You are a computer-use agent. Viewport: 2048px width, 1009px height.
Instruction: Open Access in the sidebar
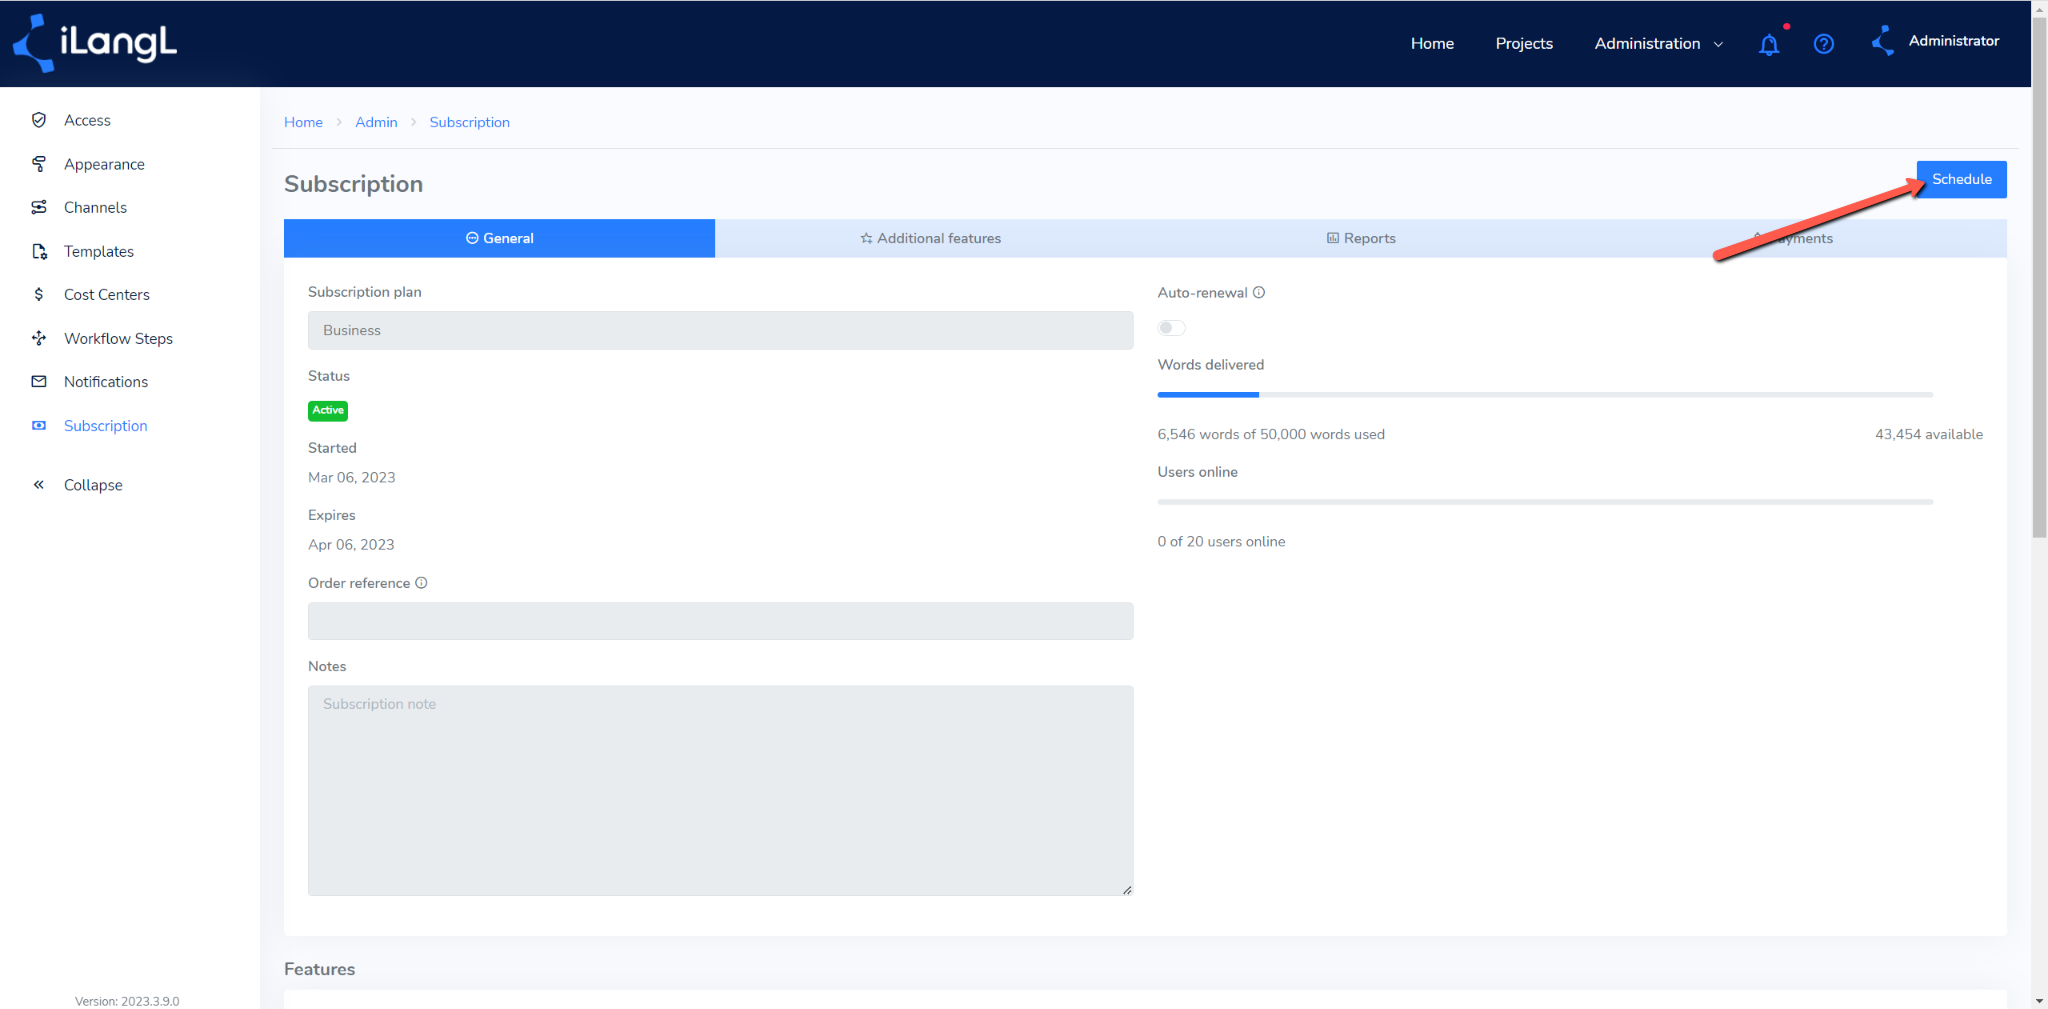(87, 120)
